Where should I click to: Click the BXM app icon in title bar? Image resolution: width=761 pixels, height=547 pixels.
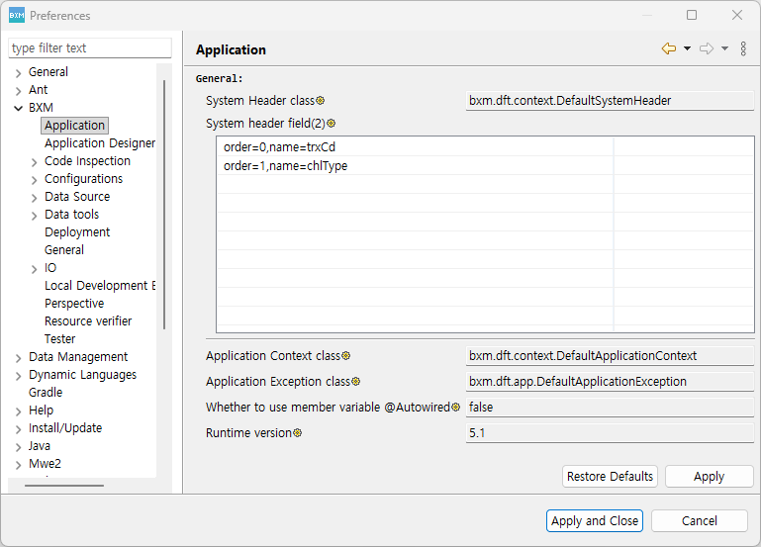(x=17, y=16)
